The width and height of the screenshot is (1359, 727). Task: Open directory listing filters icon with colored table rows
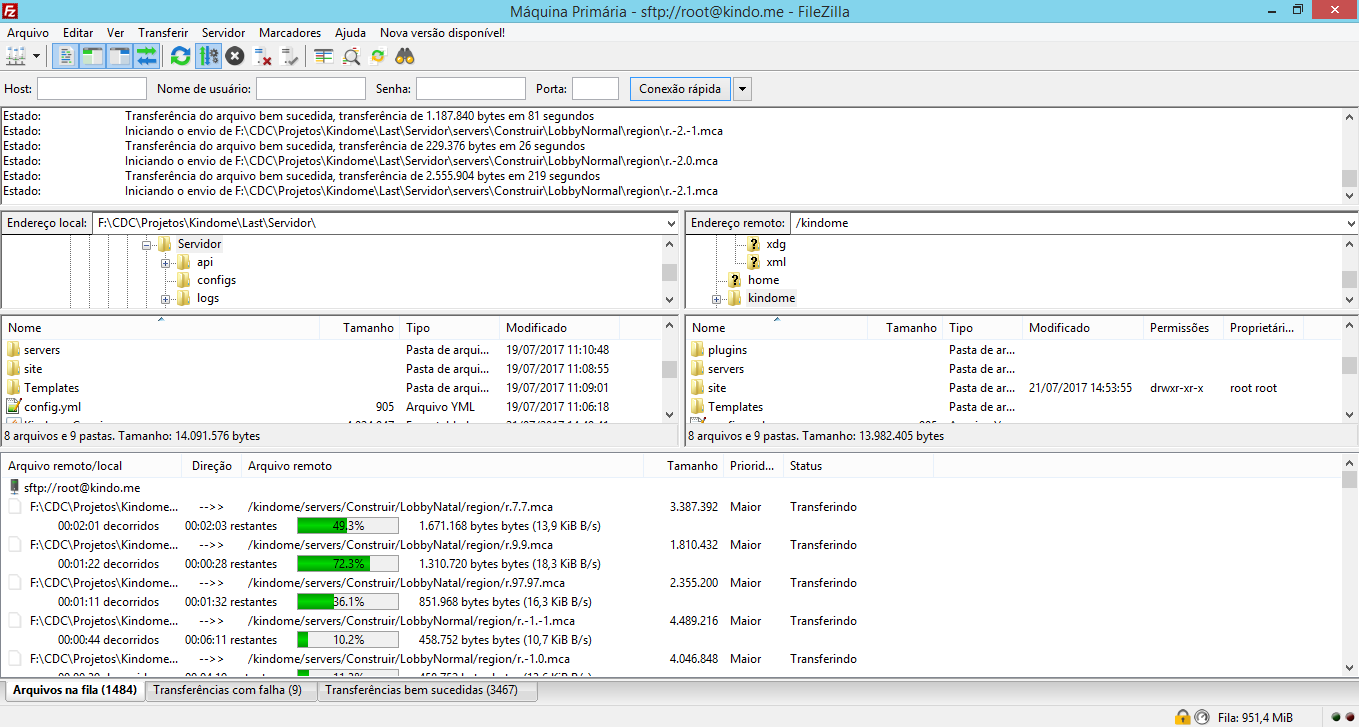pos(323,56)
